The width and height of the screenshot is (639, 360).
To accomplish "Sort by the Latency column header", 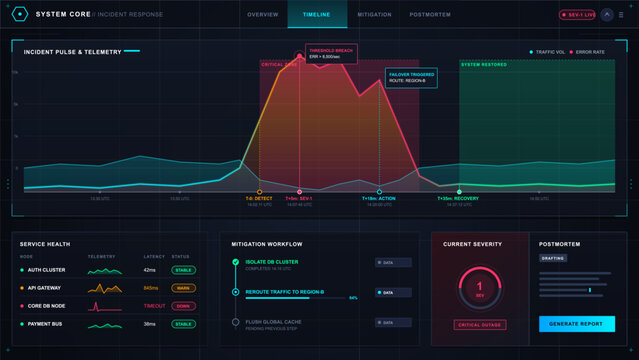I will [x=154, y=256].
